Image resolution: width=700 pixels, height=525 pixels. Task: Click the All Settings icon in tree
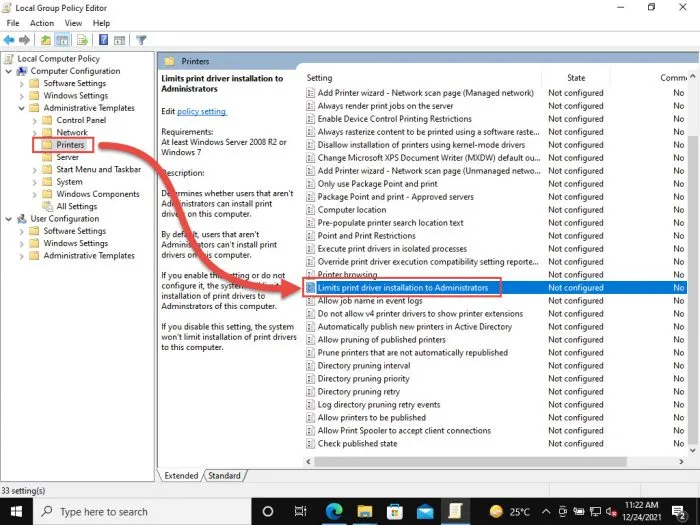click(47, 206)
